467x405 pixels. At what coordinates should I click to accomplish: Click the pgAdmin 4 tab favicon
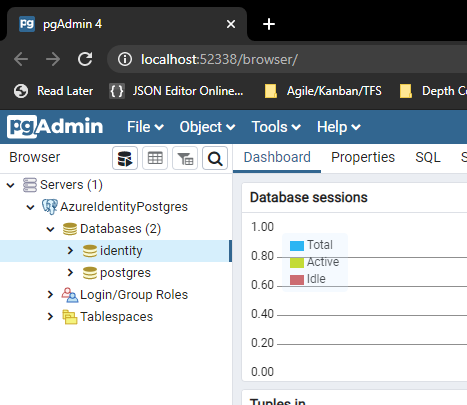(x=27, y=24)
